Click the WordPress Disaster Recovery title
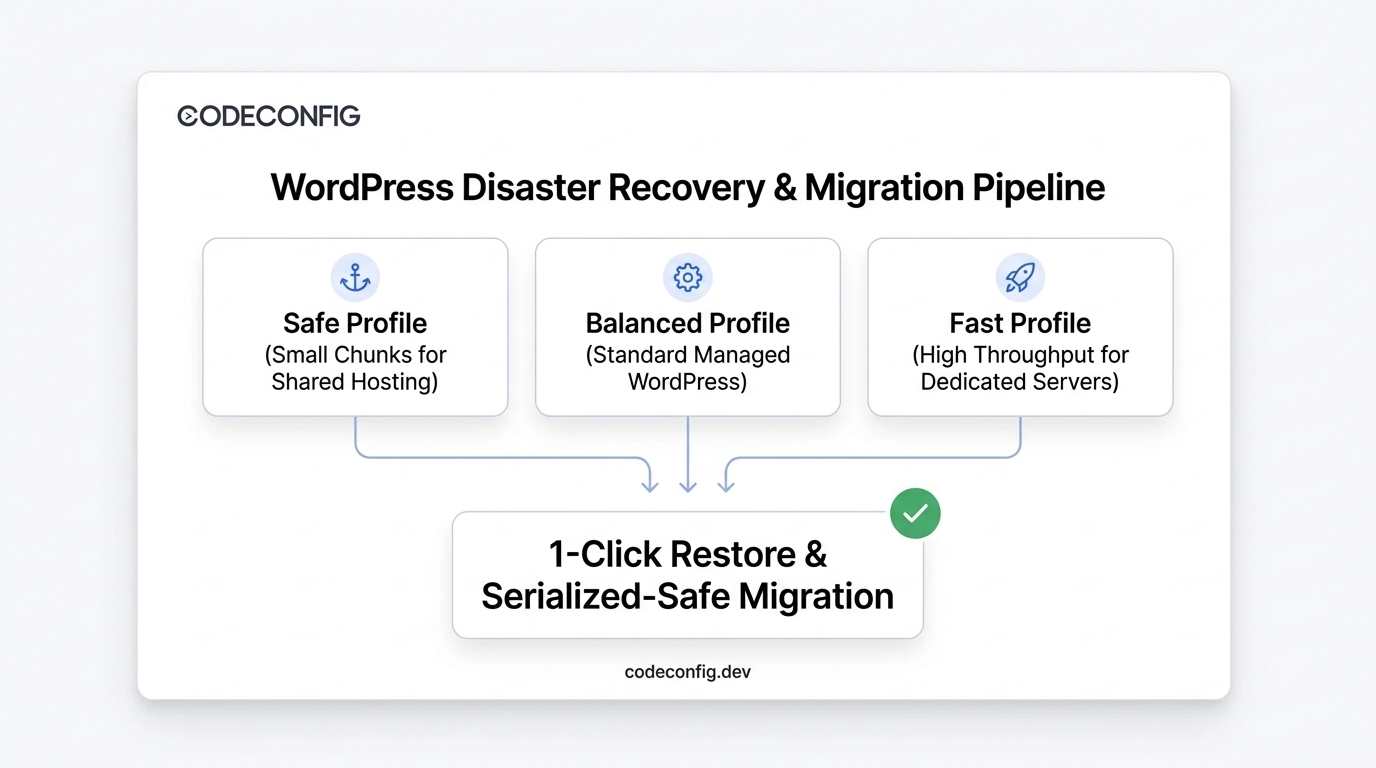The width and height of the screenshot is (1376, 768). coord(688,187)
